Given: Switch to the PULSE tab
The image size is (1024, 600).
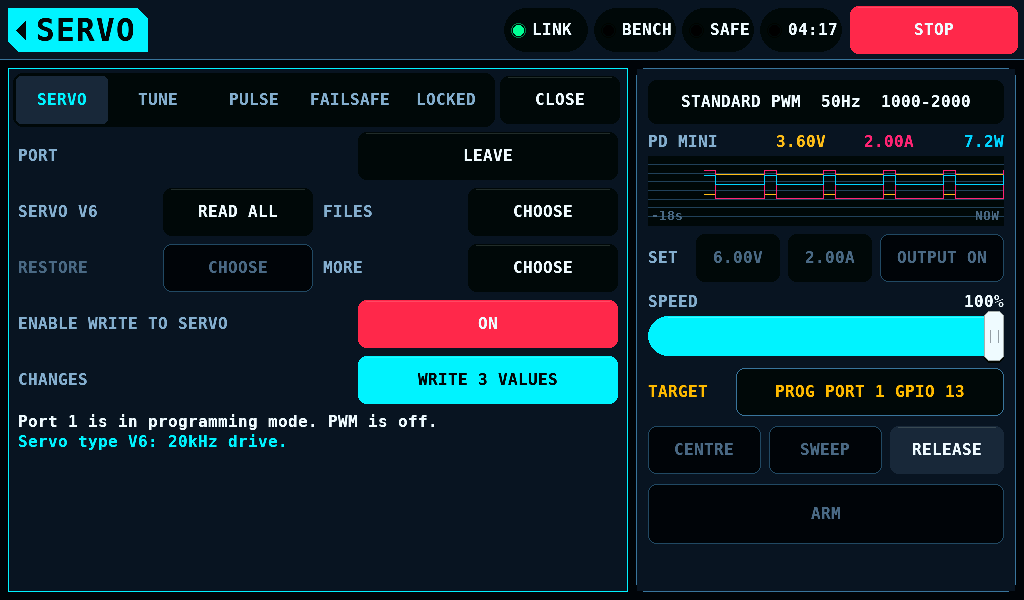Looking at the screenshot, I should (x=253, y=100).
